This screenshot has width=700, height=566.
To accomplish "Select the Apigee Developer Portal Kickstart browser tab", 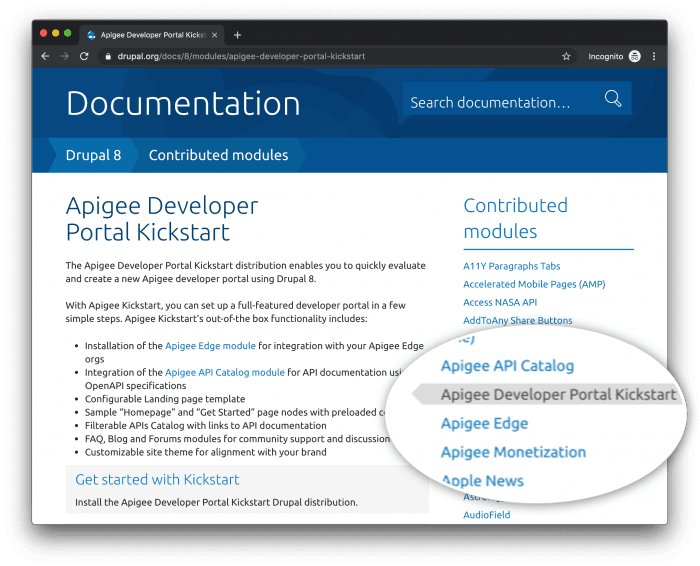I will [152, 35].
